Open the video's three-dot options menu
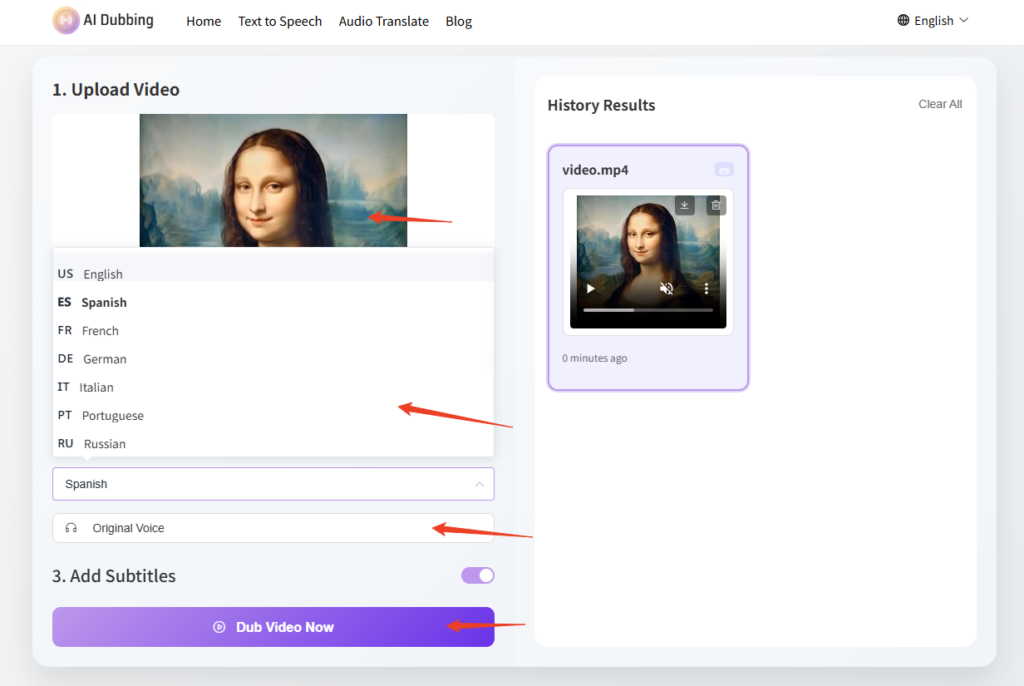This screenshot has width=1024, height=686. point(706,289)
